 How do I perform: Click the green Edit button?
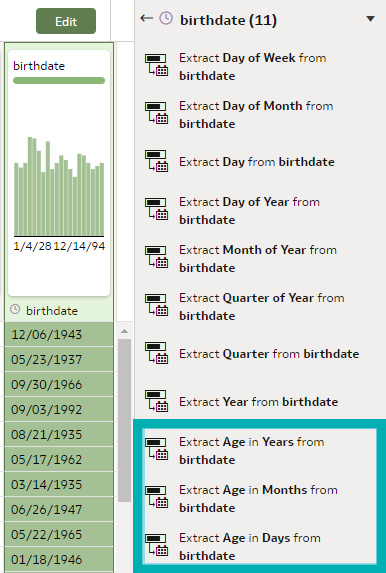tap(66, 22)
